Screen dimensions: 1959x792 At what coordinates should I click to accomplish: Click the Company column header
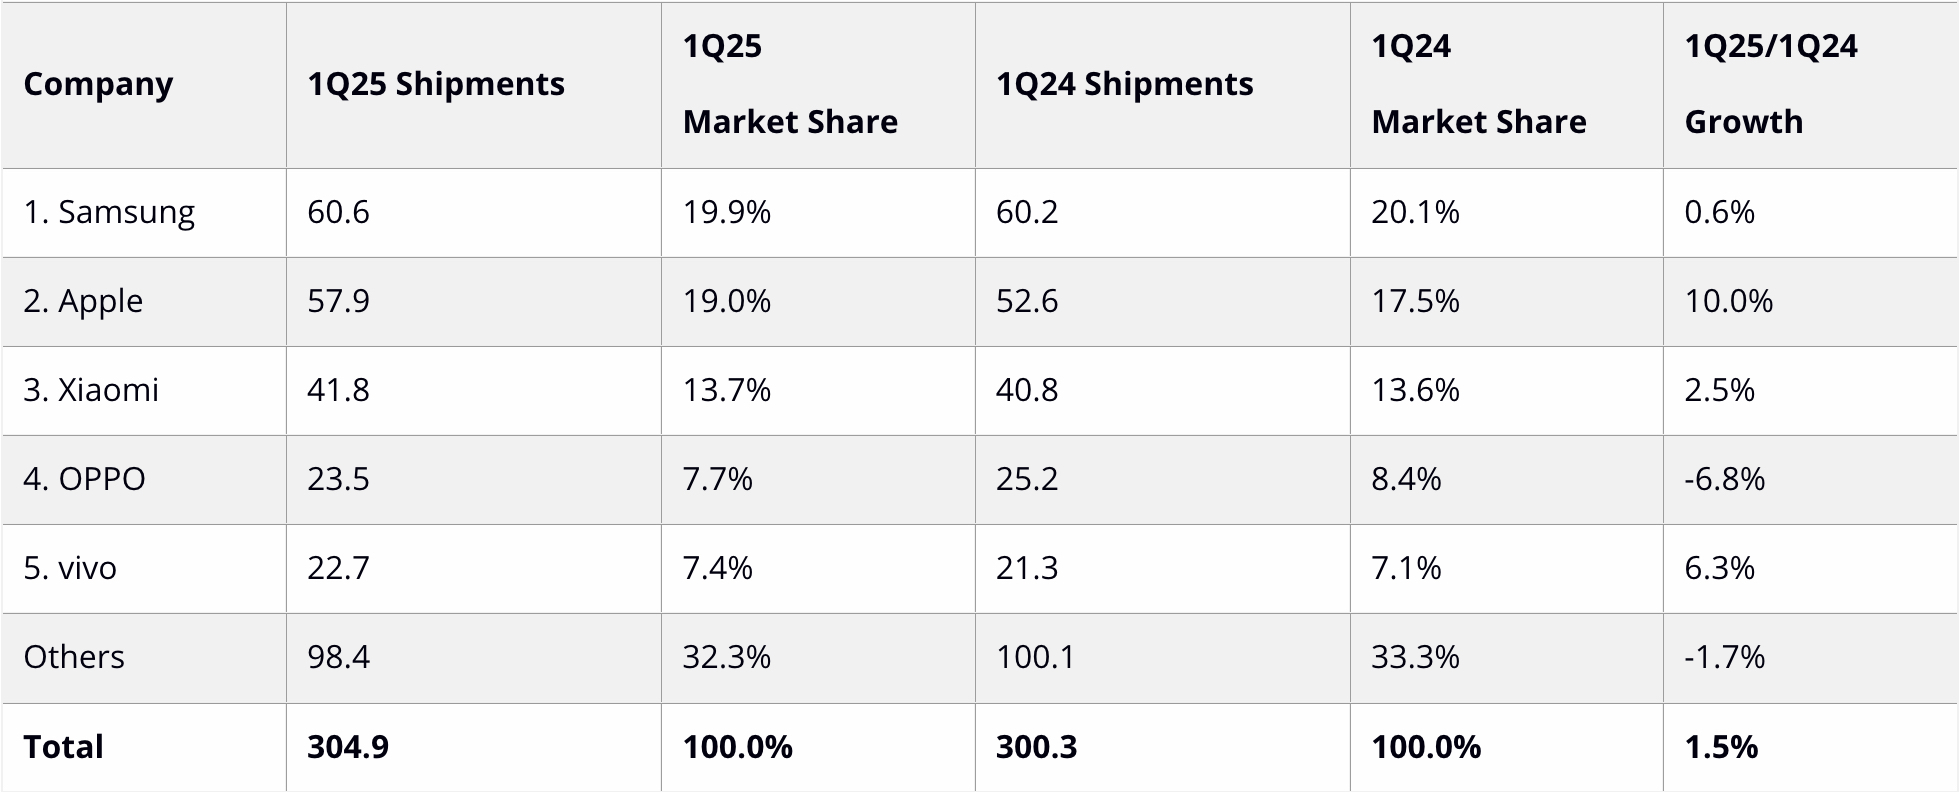(x=98, y=84)
